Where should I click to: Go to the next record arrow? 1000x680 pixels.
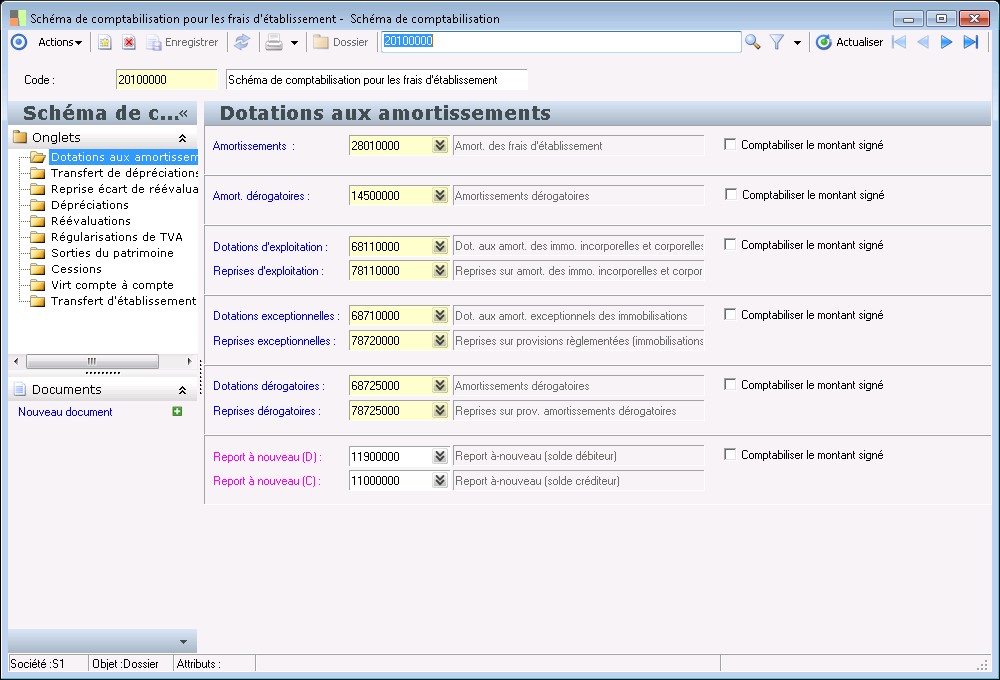pos(946,42)
